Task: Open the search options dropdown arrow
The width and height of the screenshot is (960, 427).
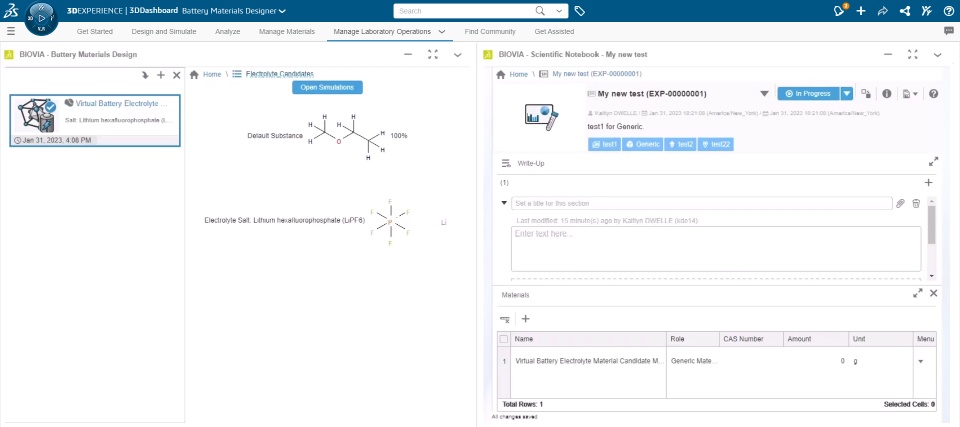Action: [x=559, y=11]
